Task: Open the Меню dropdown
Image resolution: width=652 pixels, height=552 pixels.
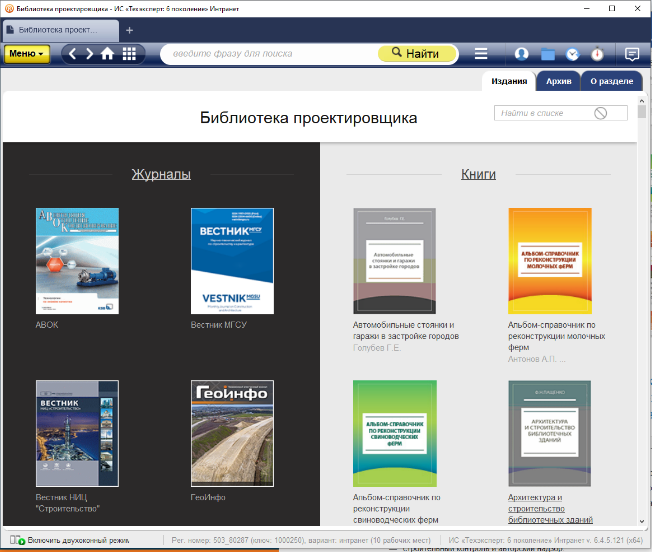Action: 27,54
